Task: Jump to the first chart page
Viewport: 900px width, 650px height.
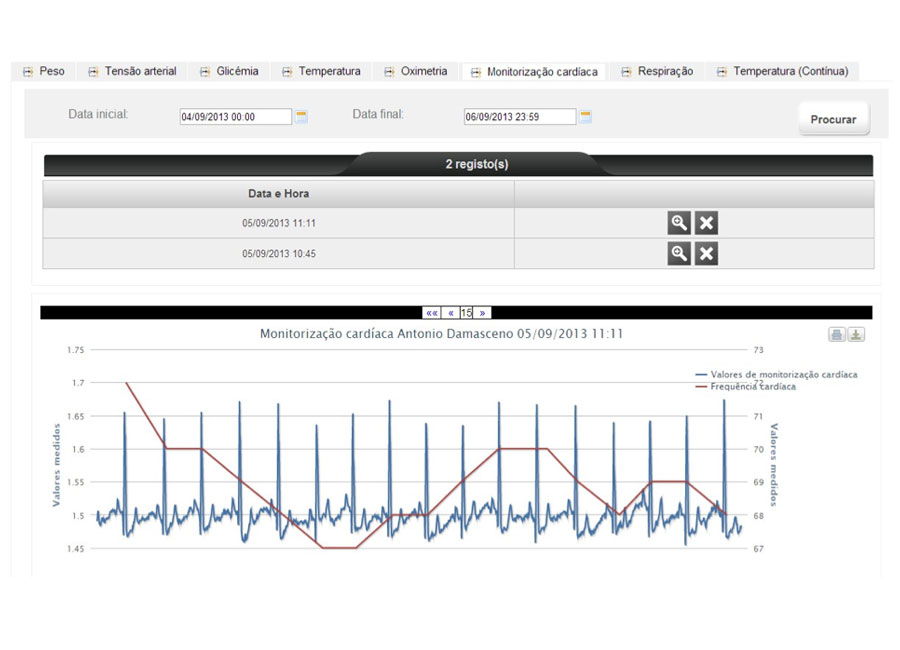Action: coord(432,313)
